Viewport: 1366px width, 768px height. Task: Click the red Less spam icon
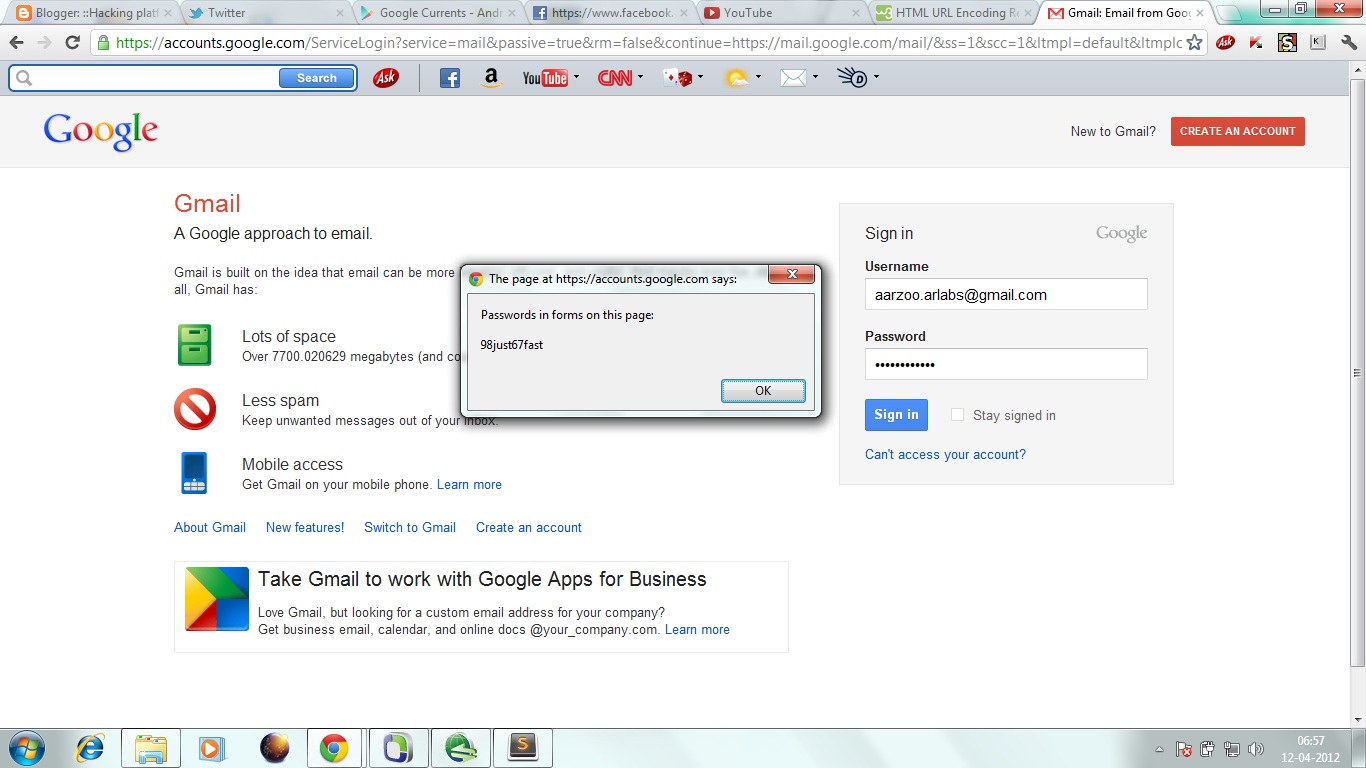195,409
